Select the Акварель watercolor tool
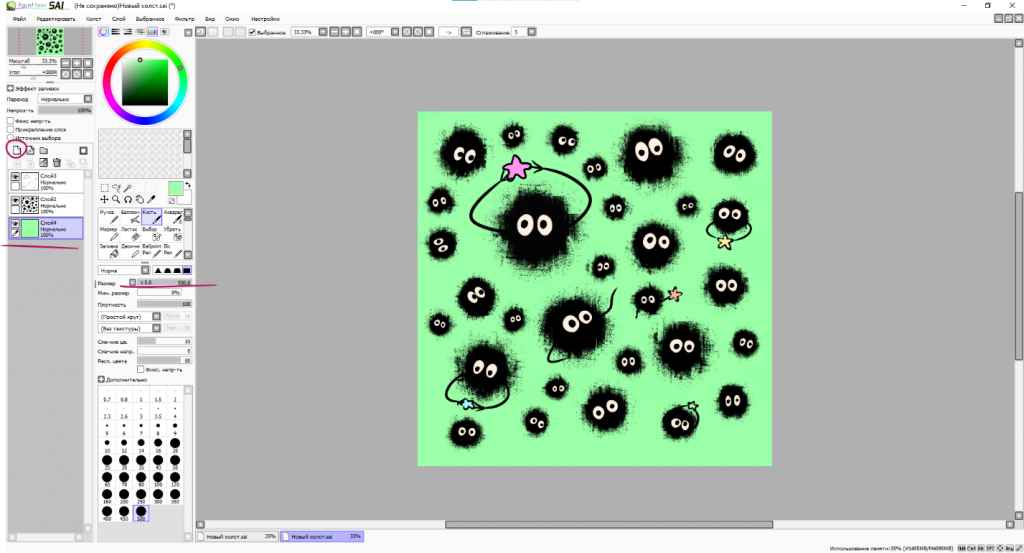The image size is (1024, 553). (172, 217)
